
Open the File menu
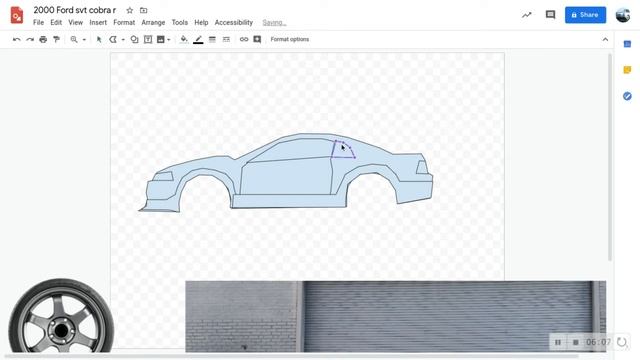coord(38,22)
